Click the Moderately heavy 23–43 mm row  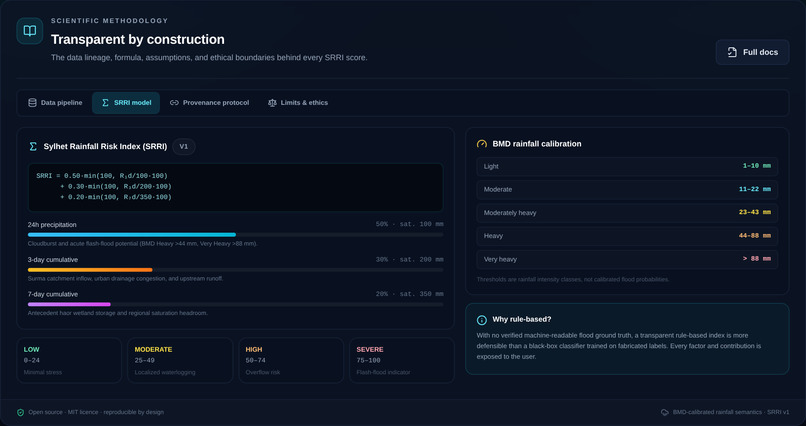point(627,213)
